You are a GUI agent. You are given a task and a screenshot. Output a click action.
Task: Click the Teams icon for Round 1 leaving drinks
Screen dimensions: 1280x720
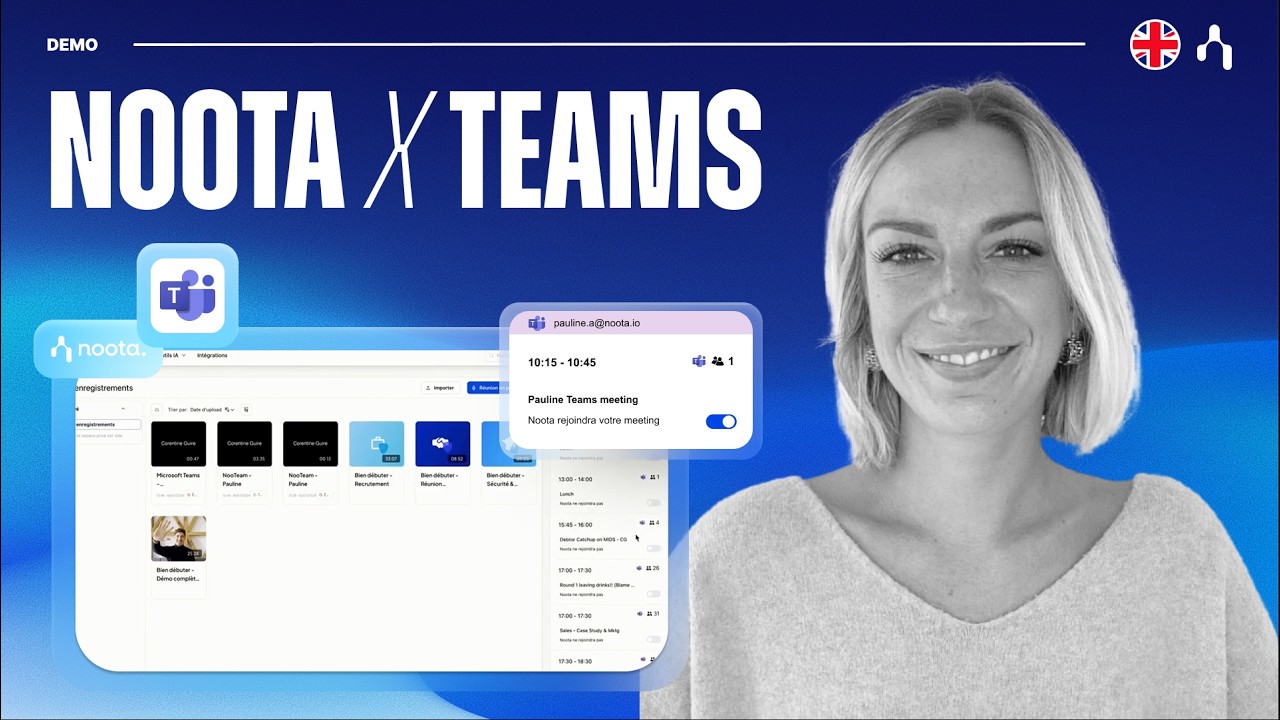(x=639, y=568)
